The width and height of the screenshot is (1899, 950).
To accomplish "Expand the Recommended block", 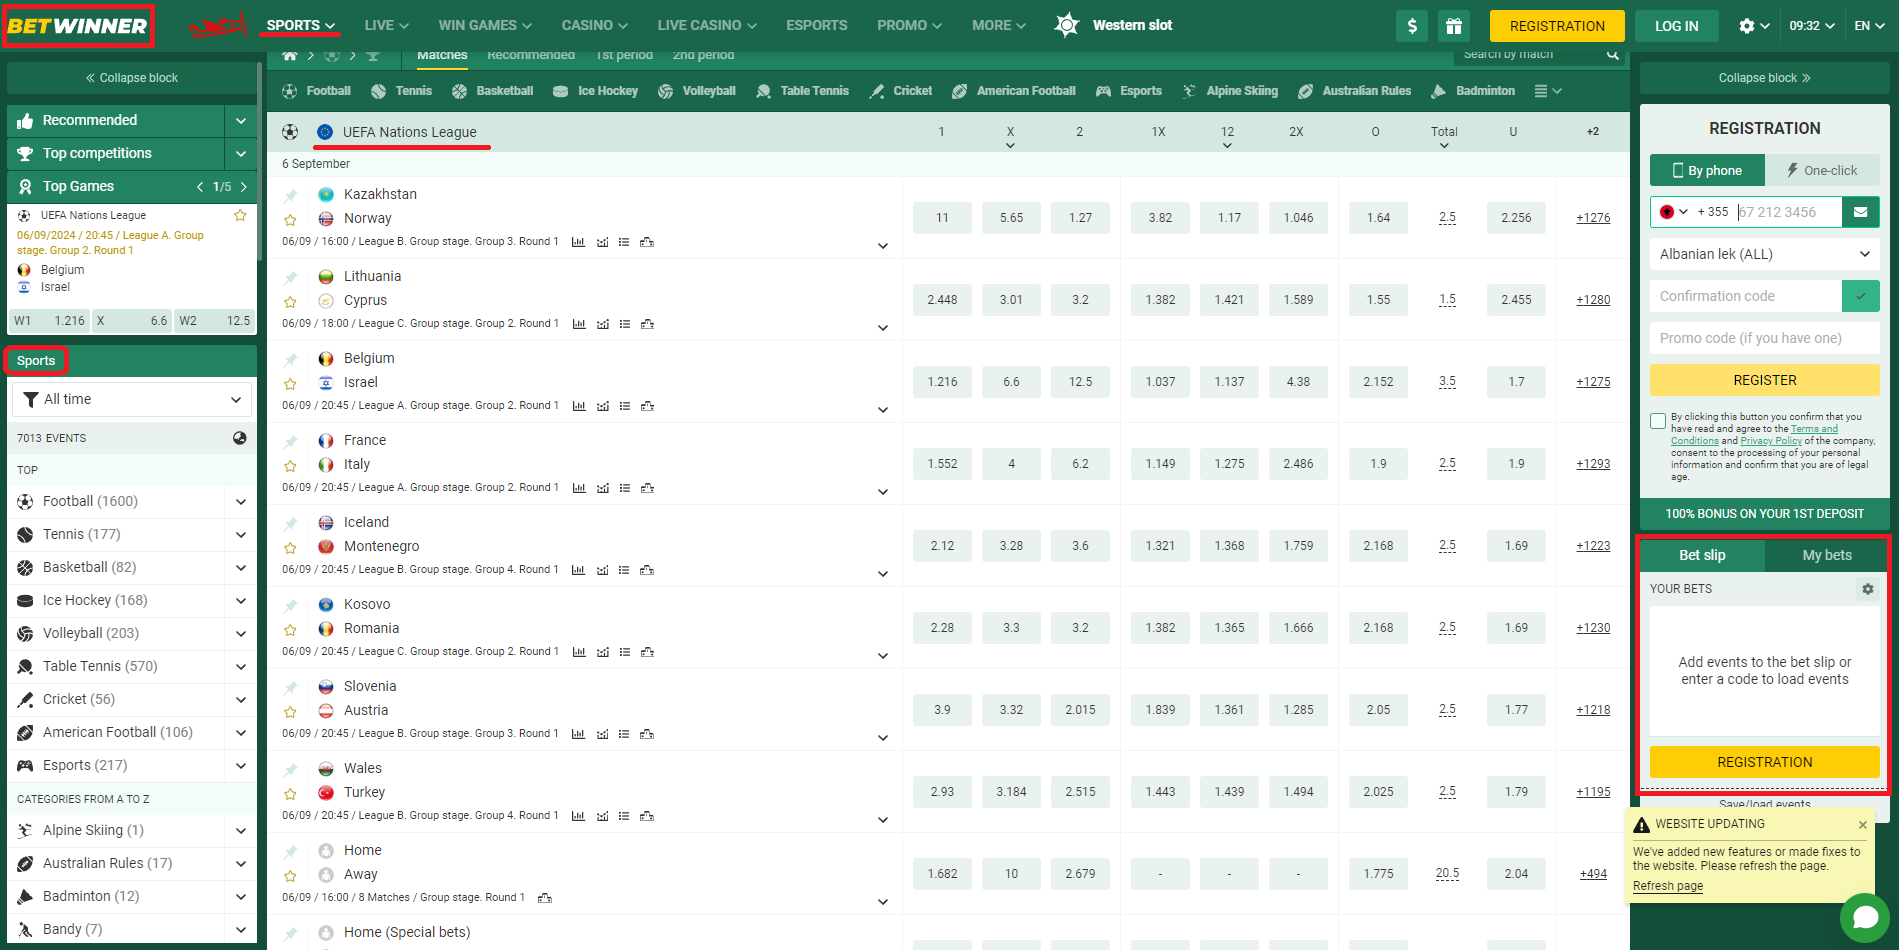I will 240,120.
